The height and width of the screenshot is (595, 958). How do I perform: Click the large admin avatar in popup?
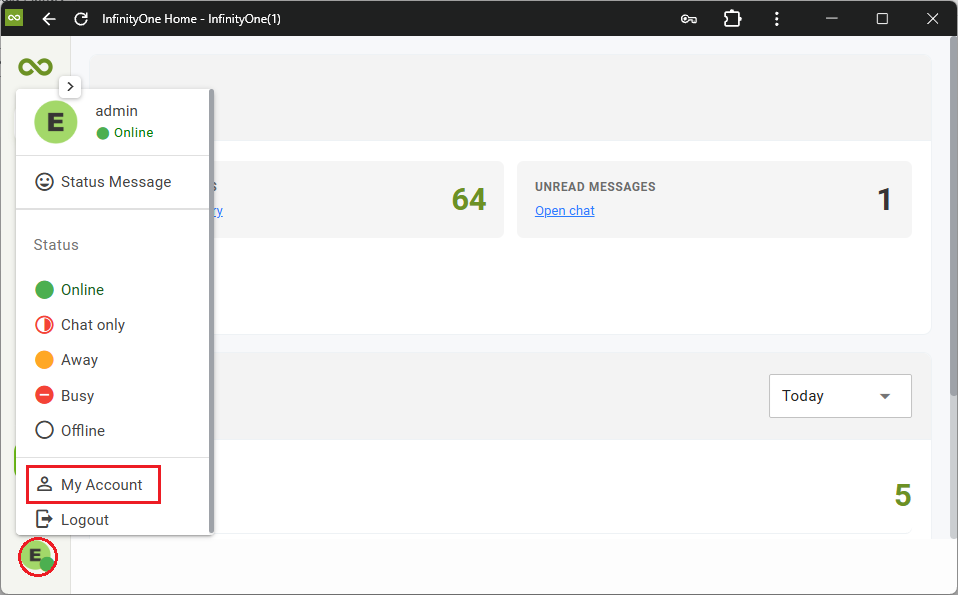coord(56,122)
